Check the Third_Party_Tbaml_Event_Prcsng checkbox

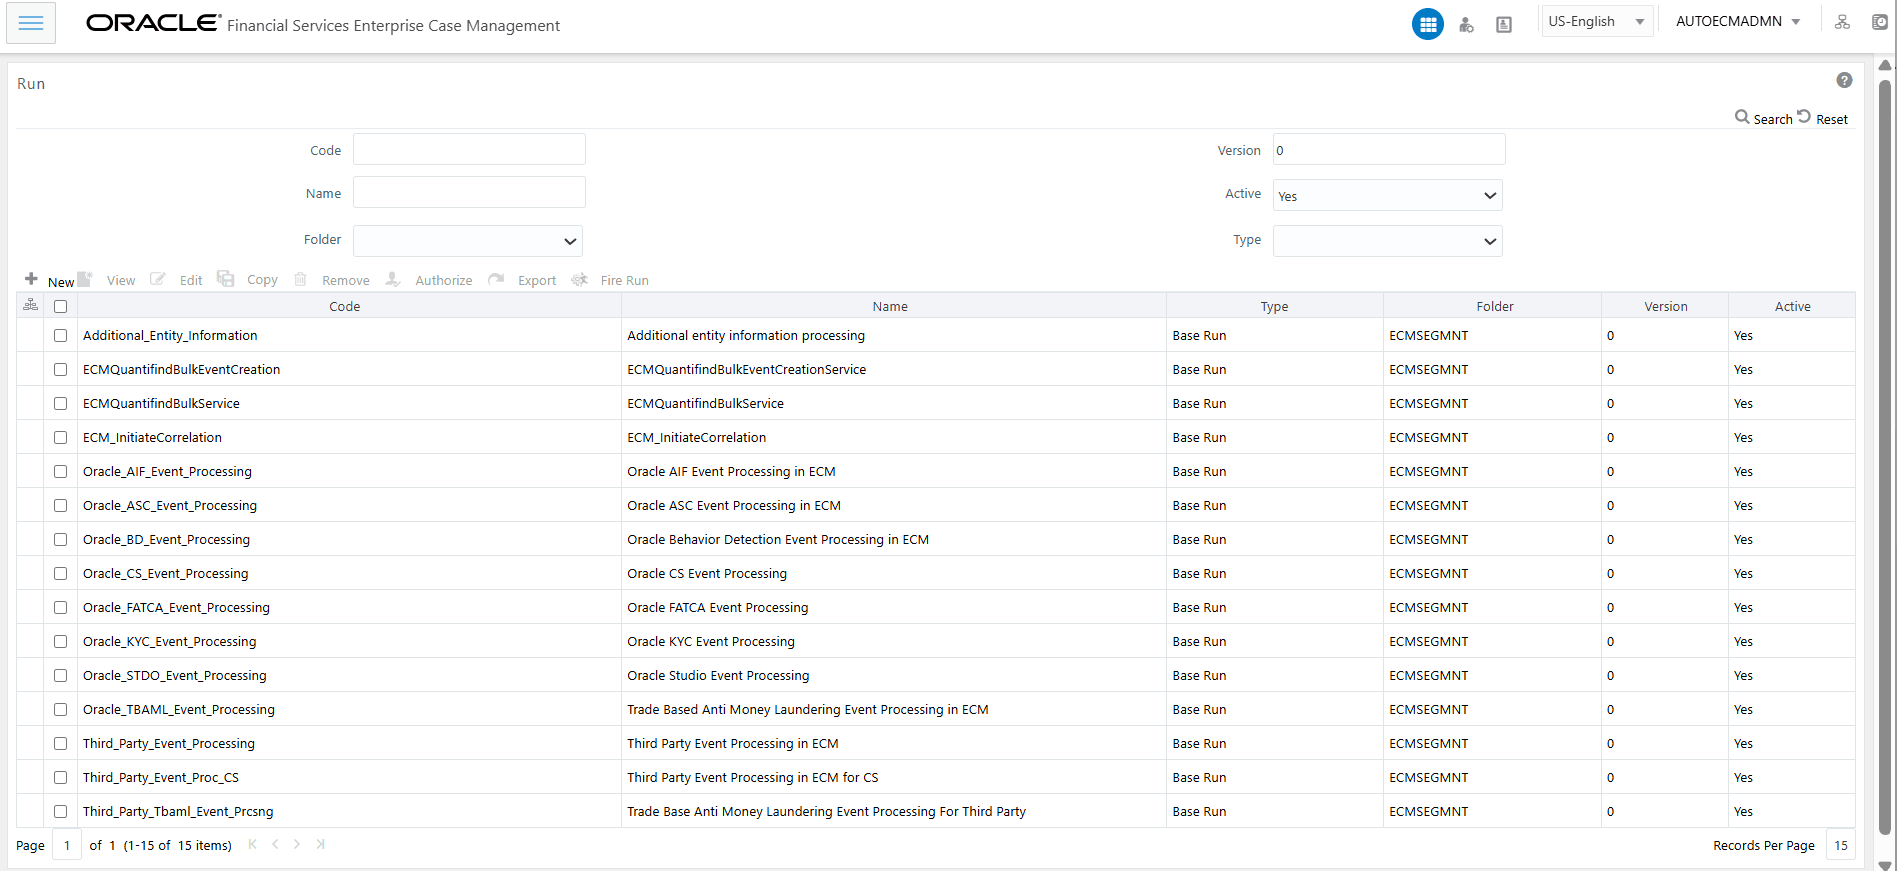61,812
